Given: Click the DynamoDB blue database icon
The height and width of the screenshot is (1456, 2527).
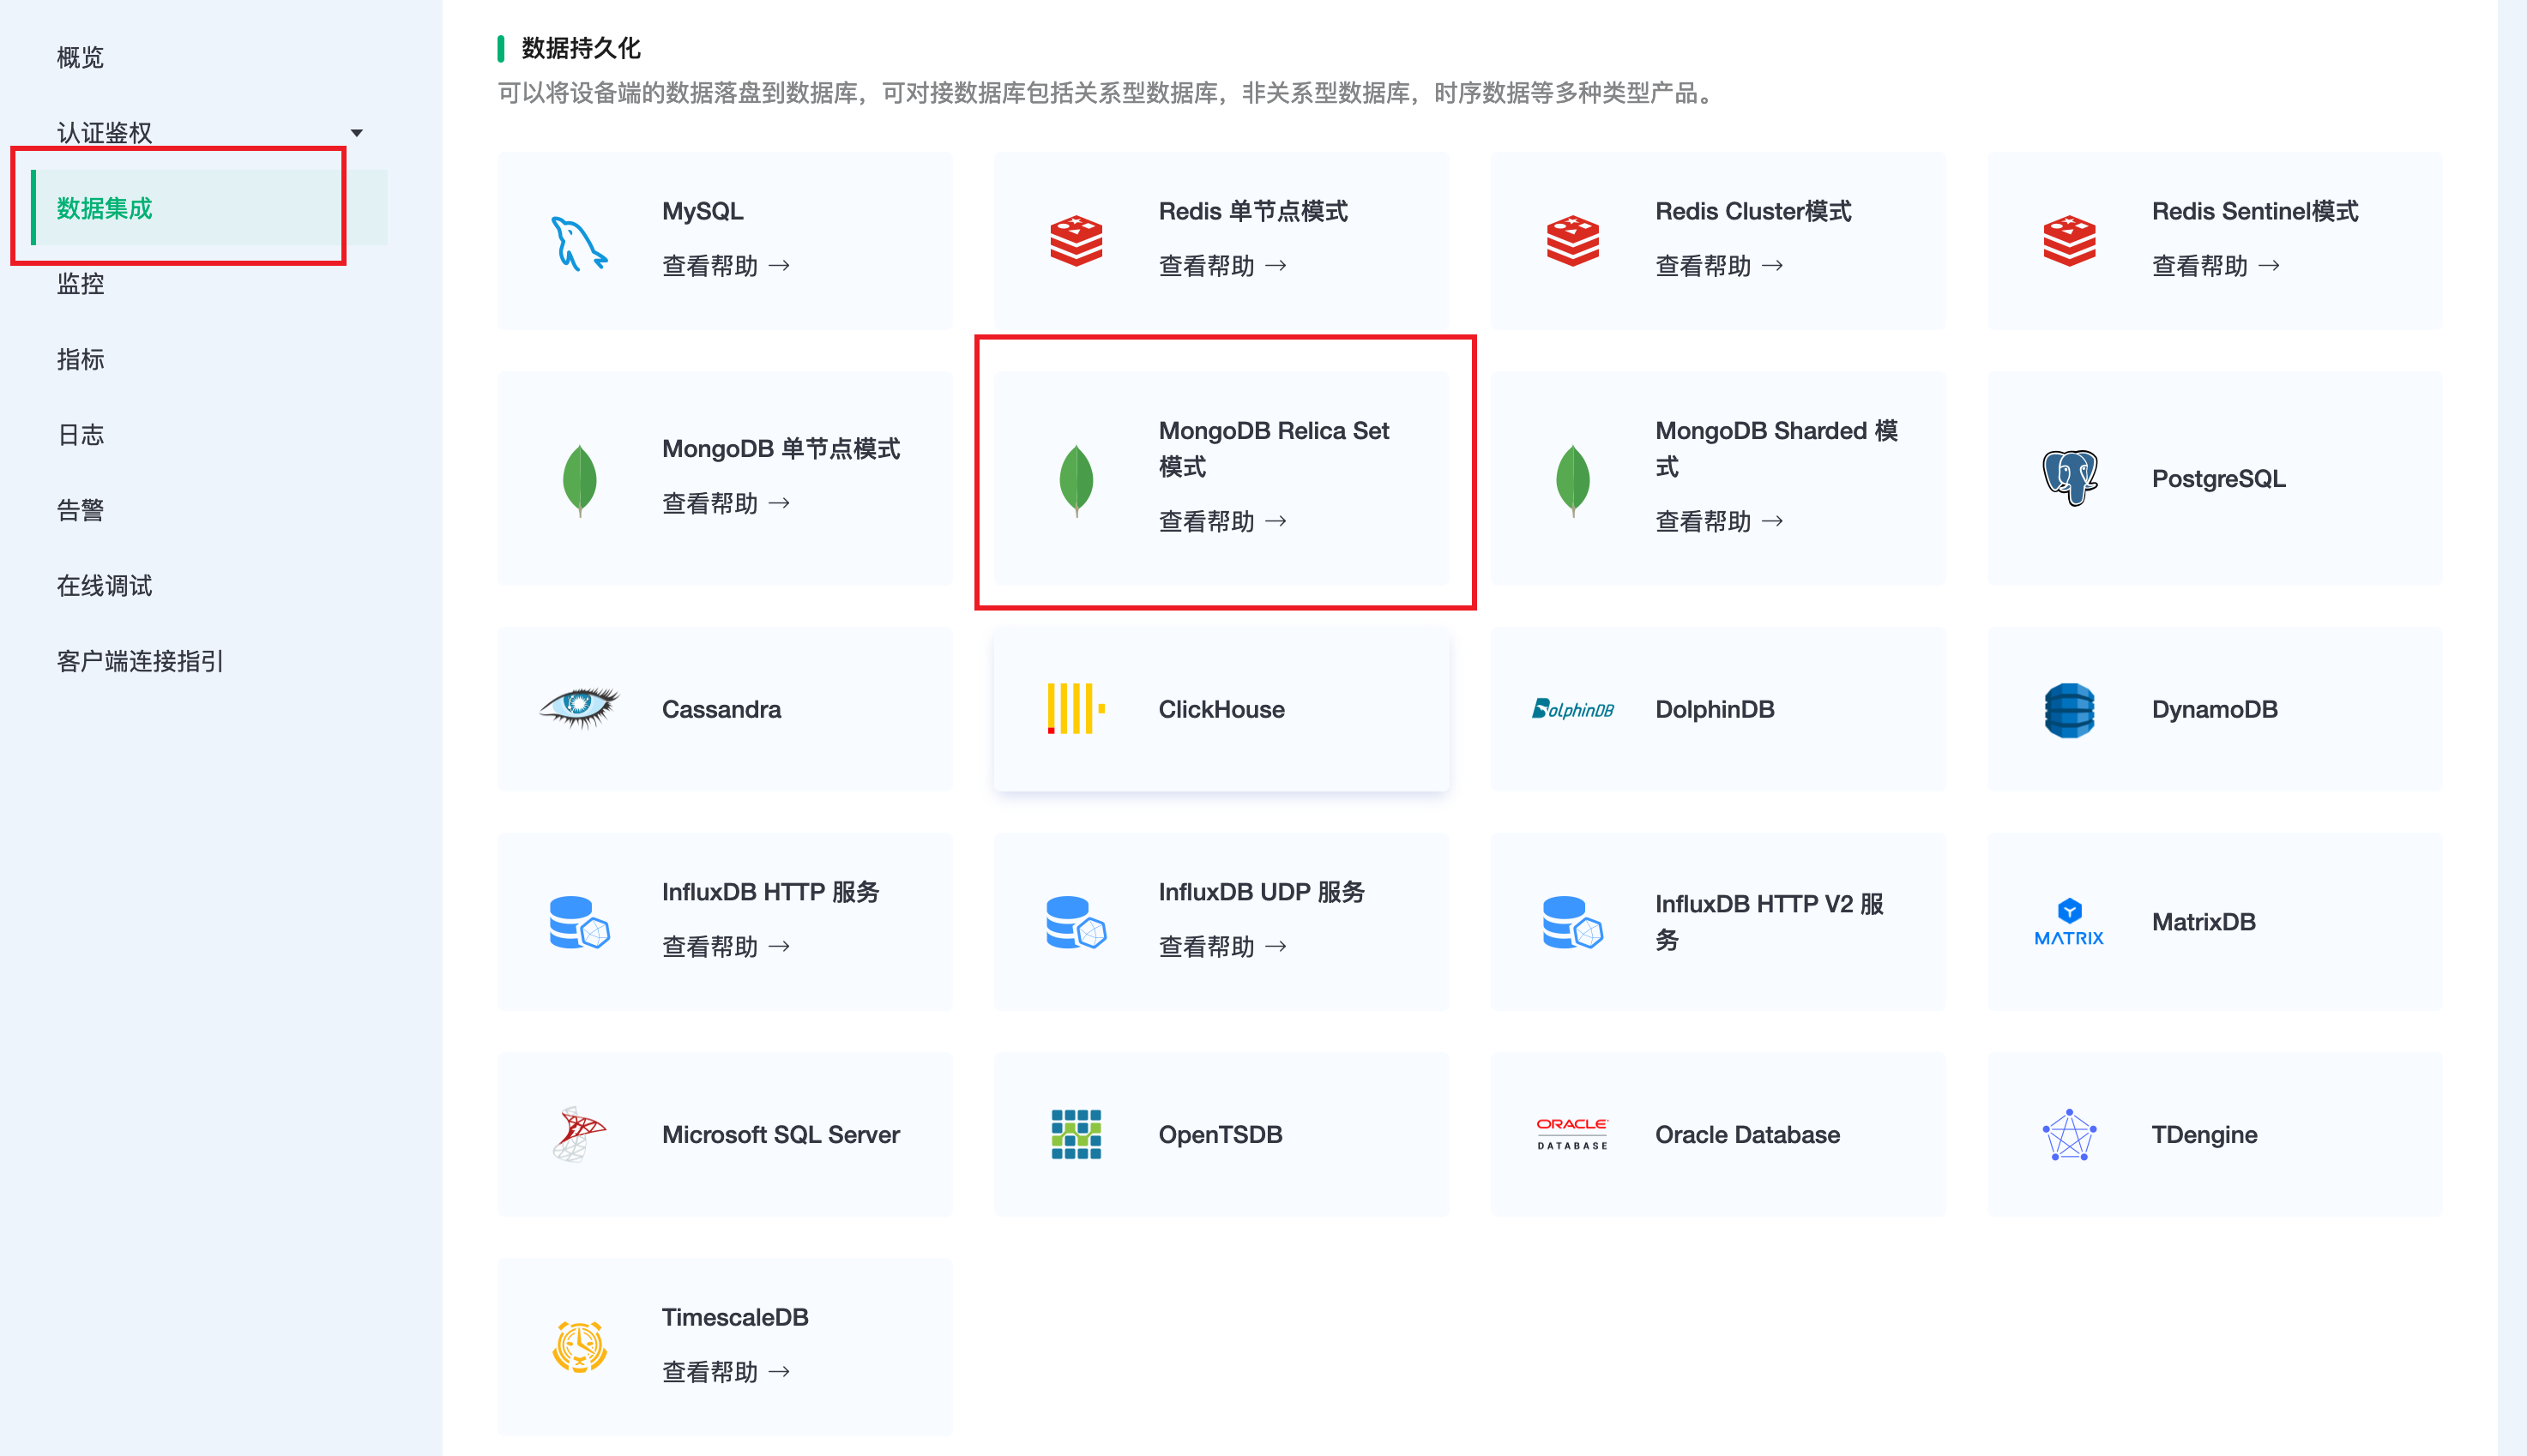Looking at the screenshot, I should (2069, 710).
